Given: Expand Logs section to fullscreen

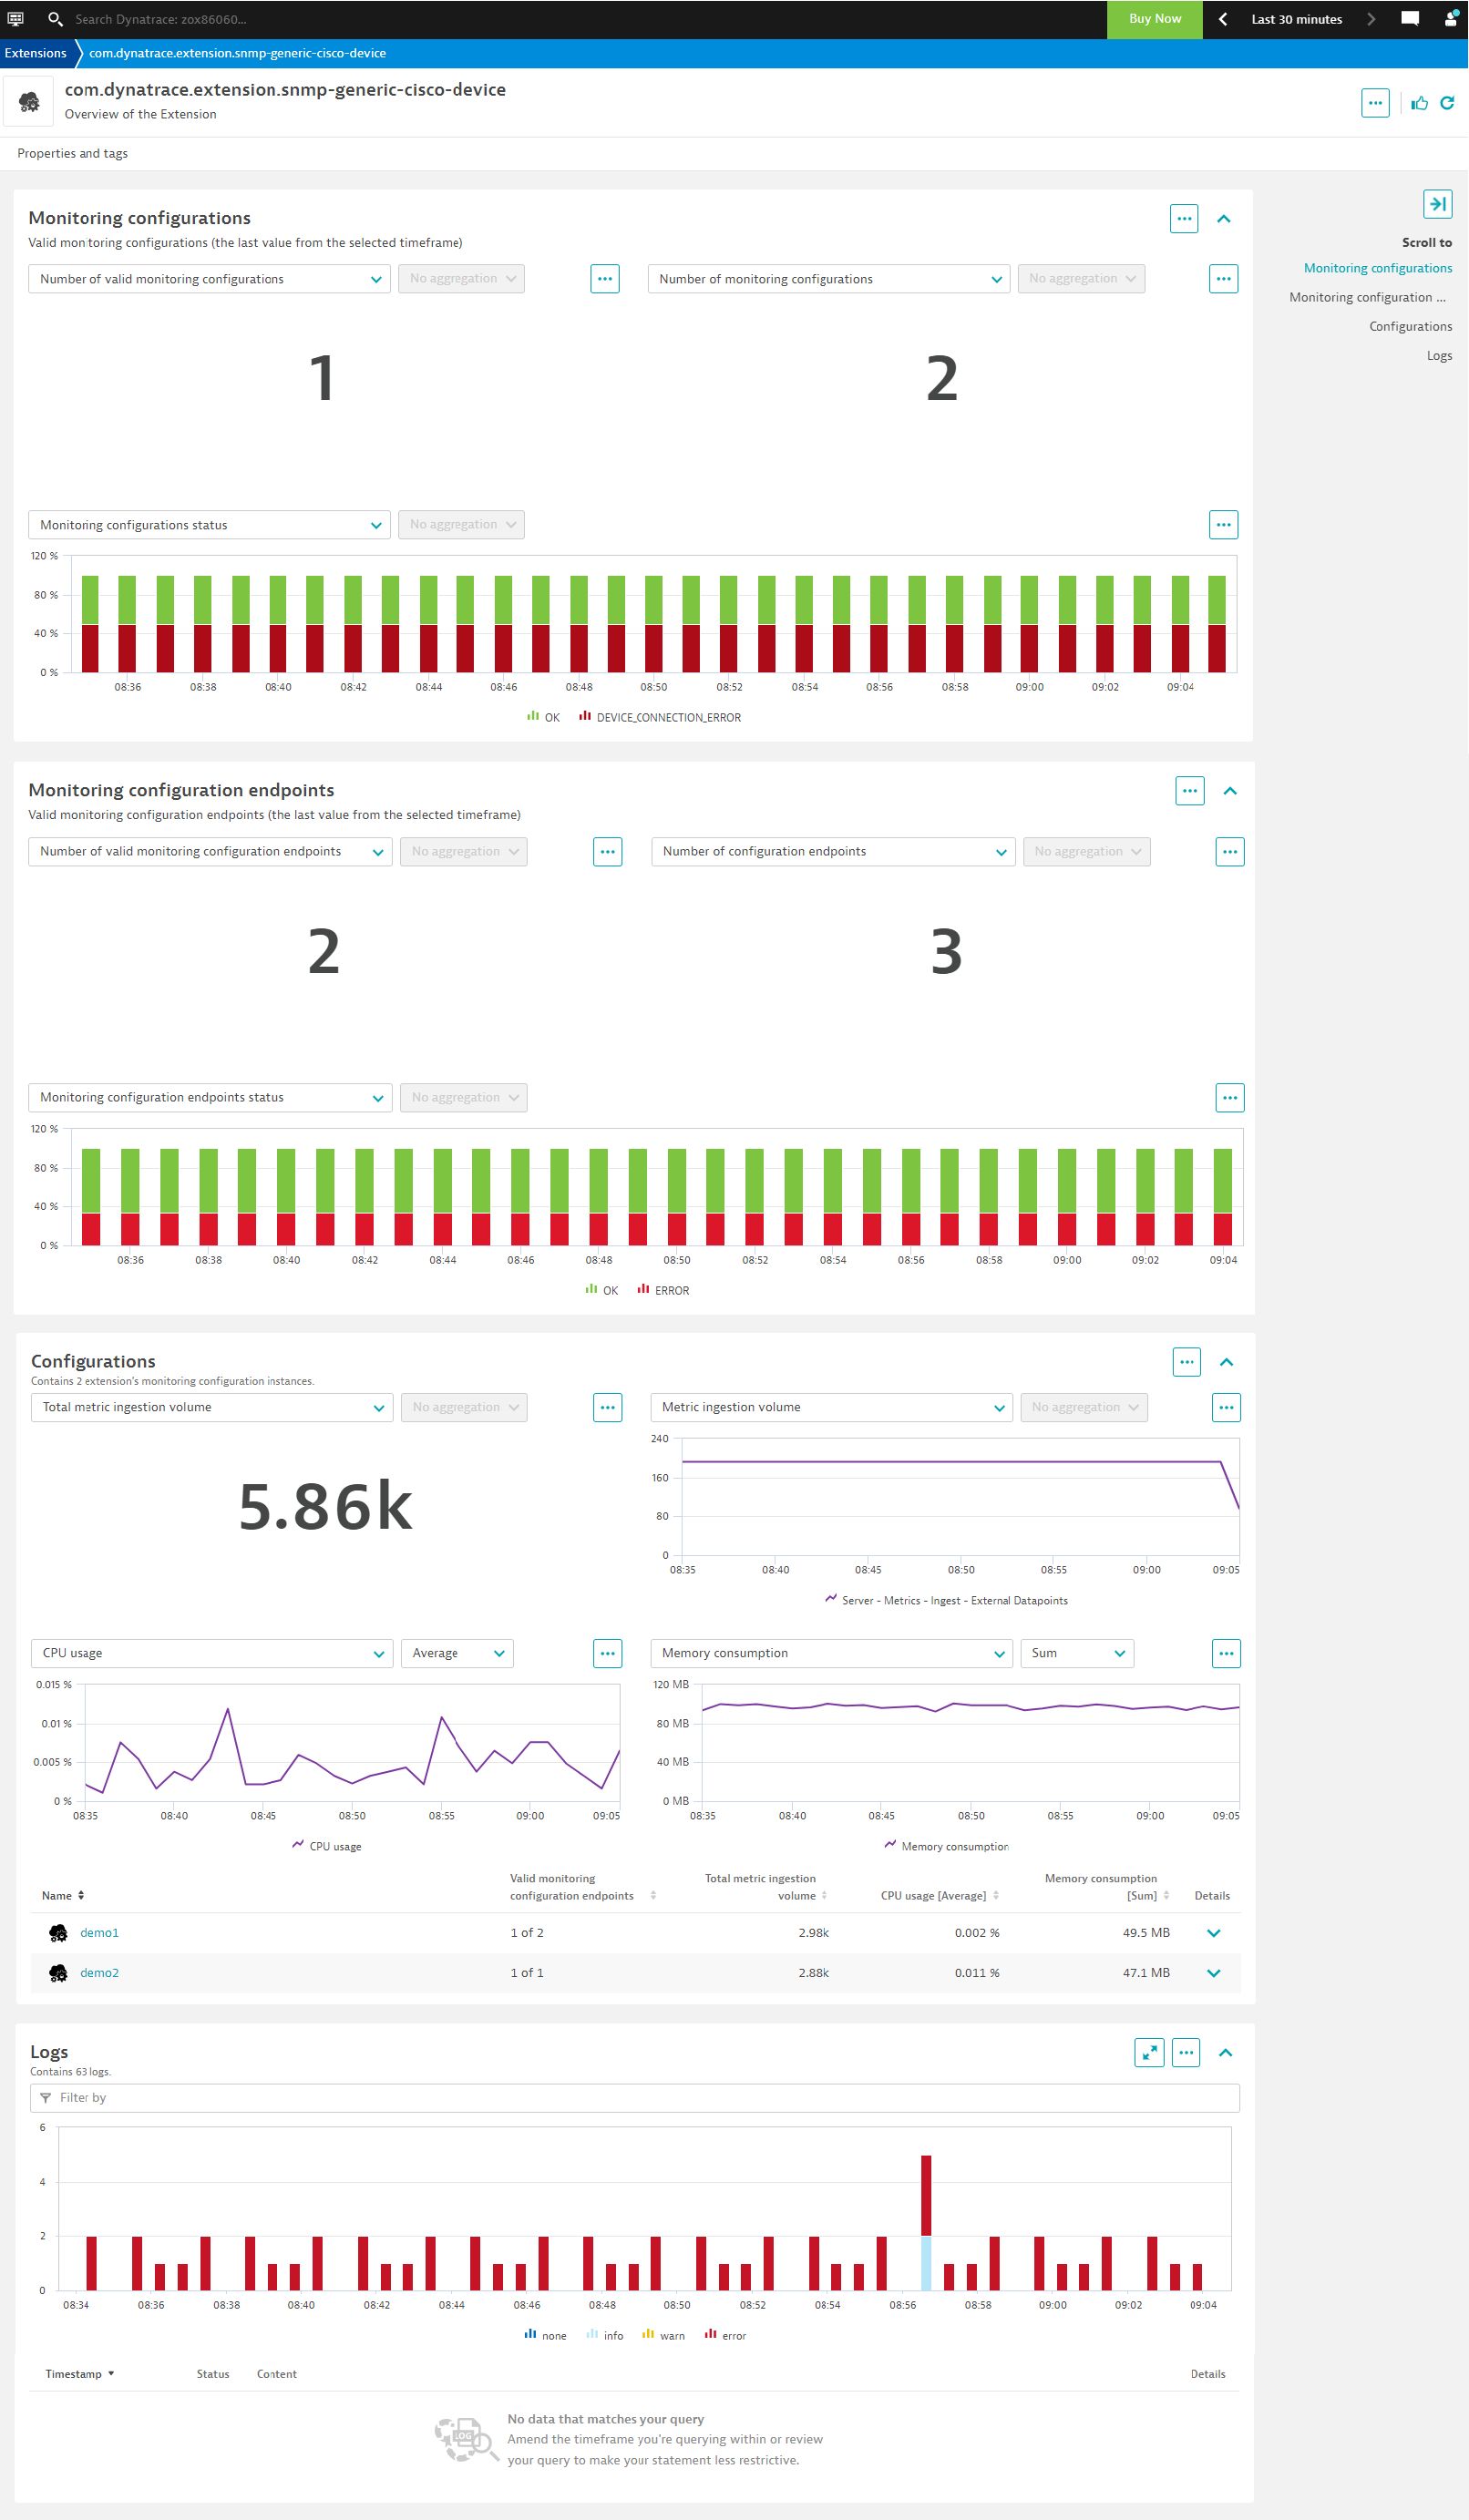Looking at the screenshot, I should pyautogui.click(x=1150, y=2053).
